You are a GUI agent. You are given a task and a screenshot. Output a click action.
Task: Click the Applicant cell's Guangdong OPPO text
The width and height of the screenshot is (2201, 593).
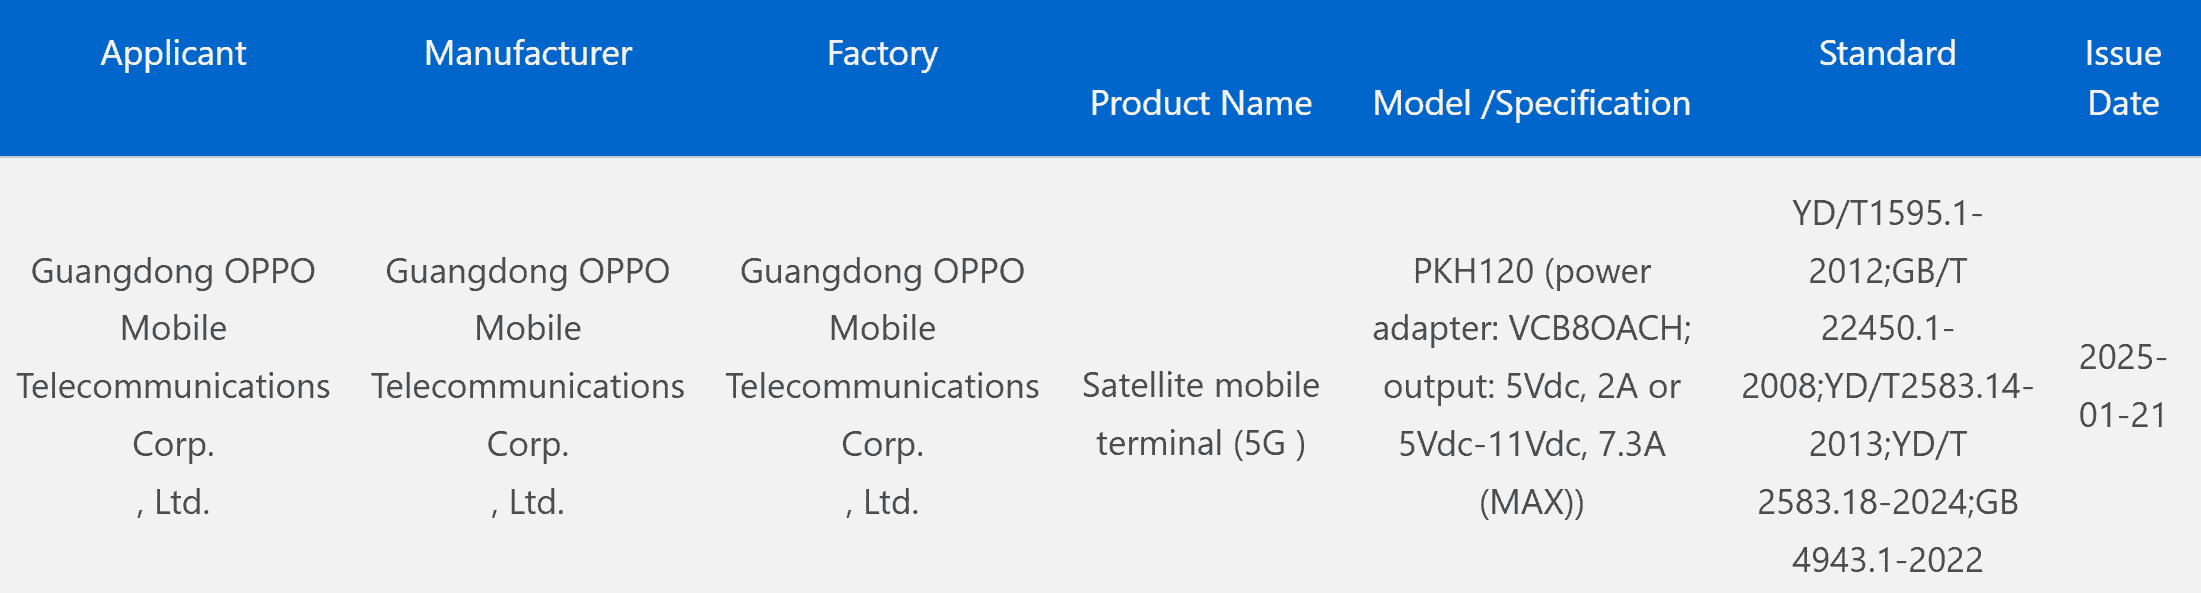tap(173, 271)
